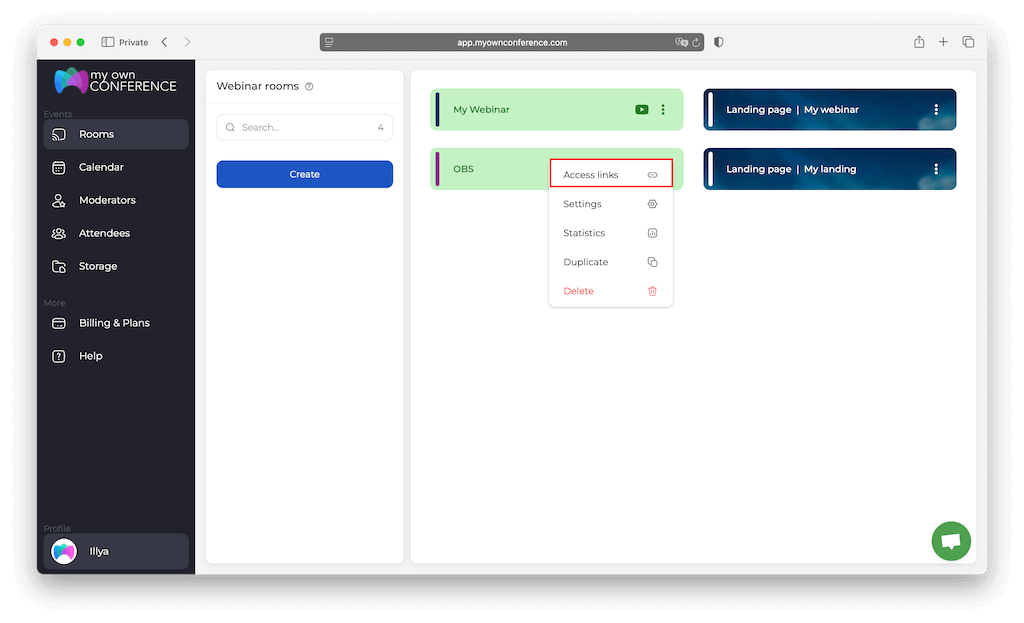Viewport: 1024px width, 623px height.
Task: Click the page settings icon in the address bar
Action: coord(329,42)
